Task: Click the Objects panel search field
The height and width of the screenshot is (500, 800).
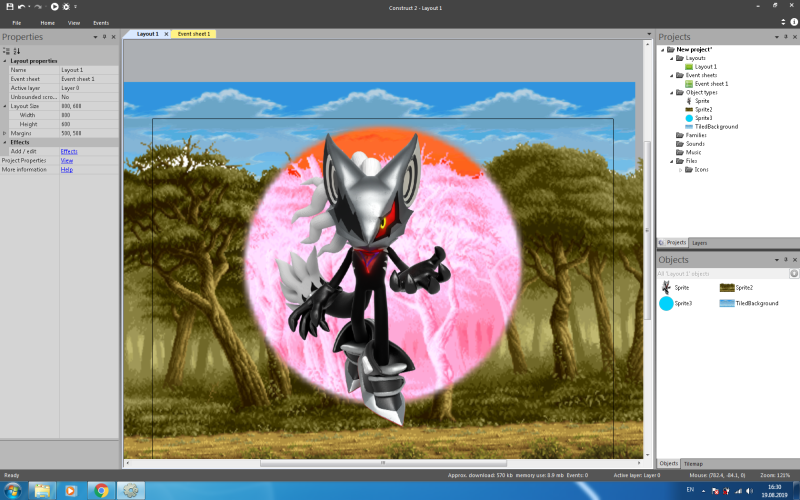Action: [x=722, y=274]
